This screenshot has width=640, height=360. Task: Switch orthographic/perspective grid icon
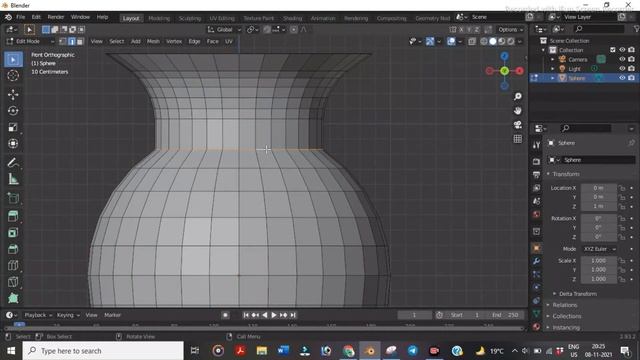[518, 139]
